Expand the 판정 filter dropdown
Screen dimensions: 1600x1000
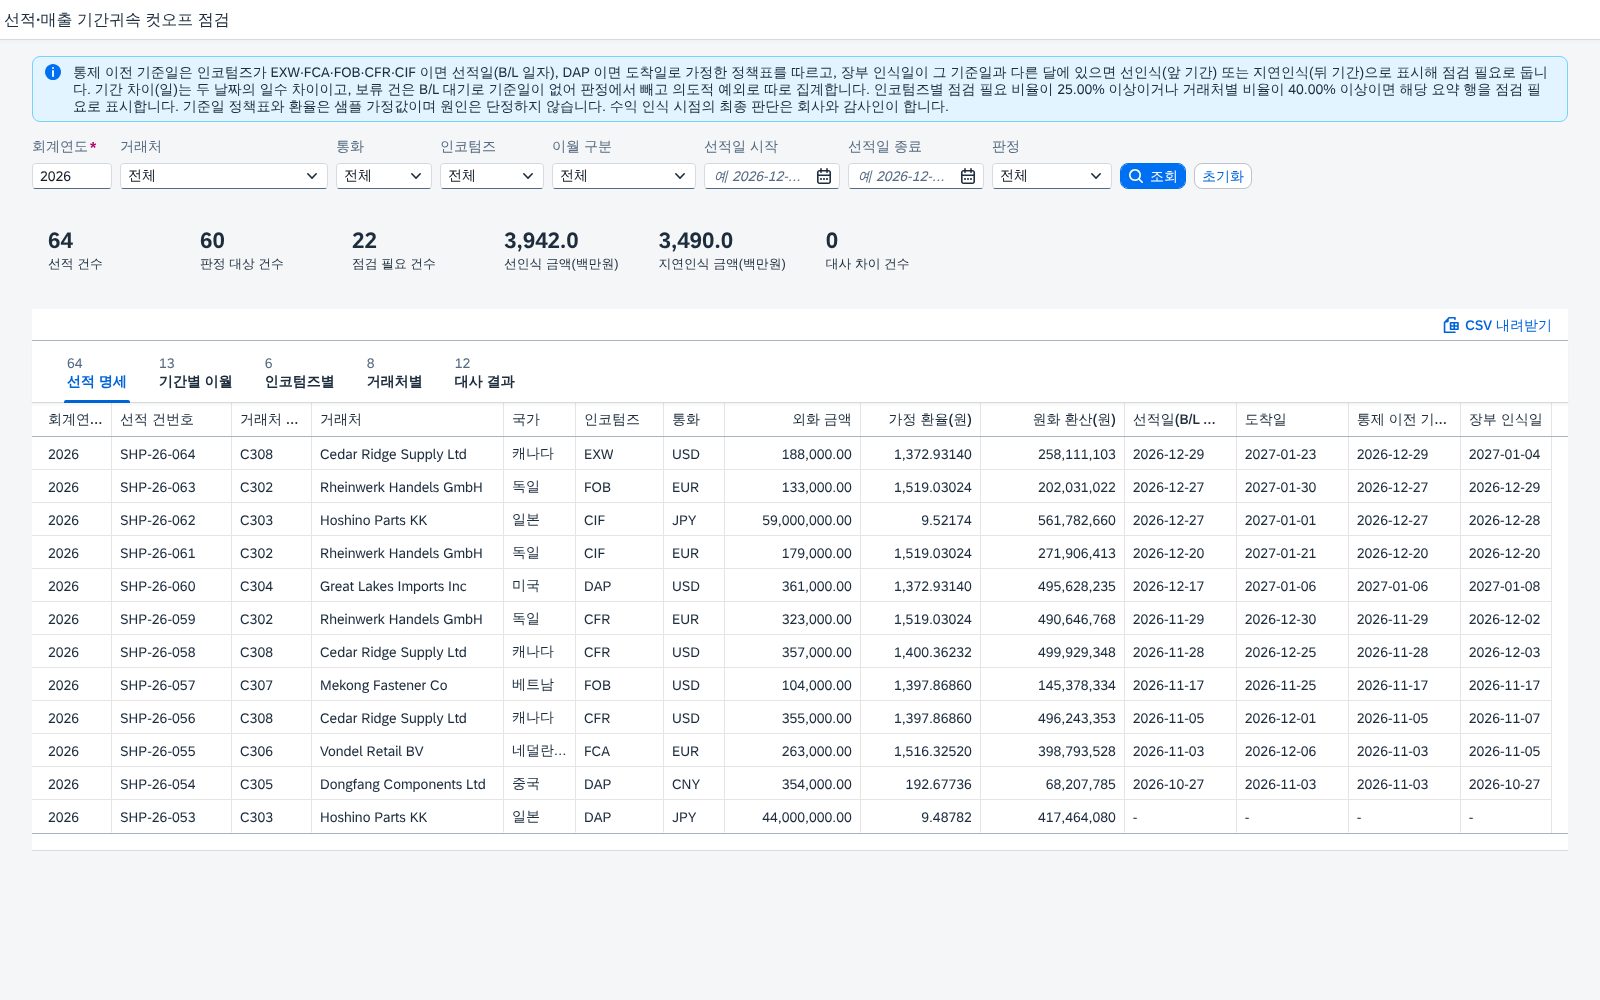pyautogui.click(x=1096, y=176)
